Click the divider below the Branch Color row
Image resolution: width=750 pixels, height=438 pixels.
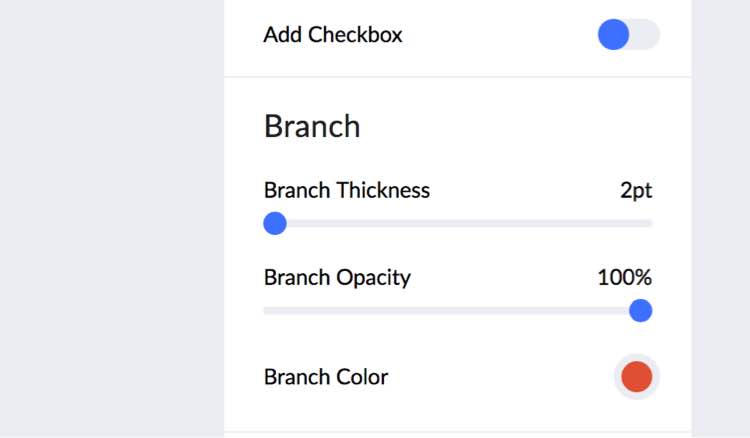click(x=458, y=432)
